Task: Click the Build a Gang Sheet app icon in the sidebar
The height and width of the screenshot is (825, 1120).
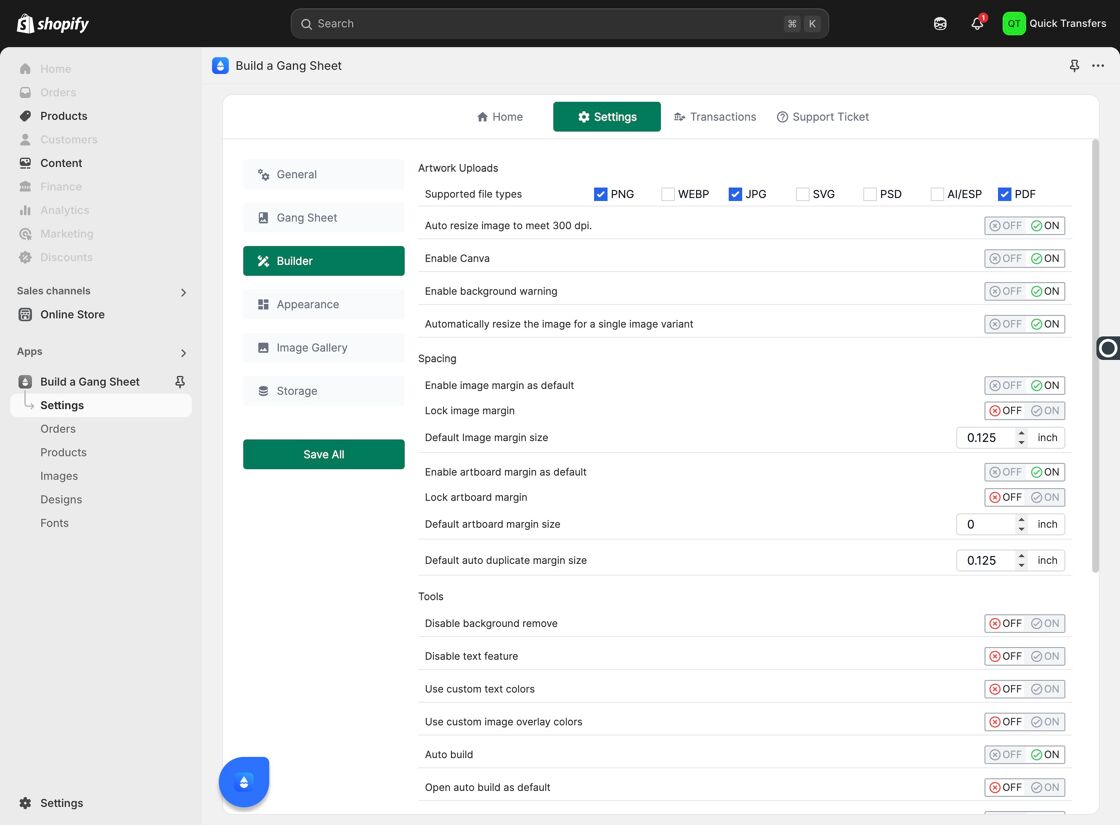Action: pos(25,381)
